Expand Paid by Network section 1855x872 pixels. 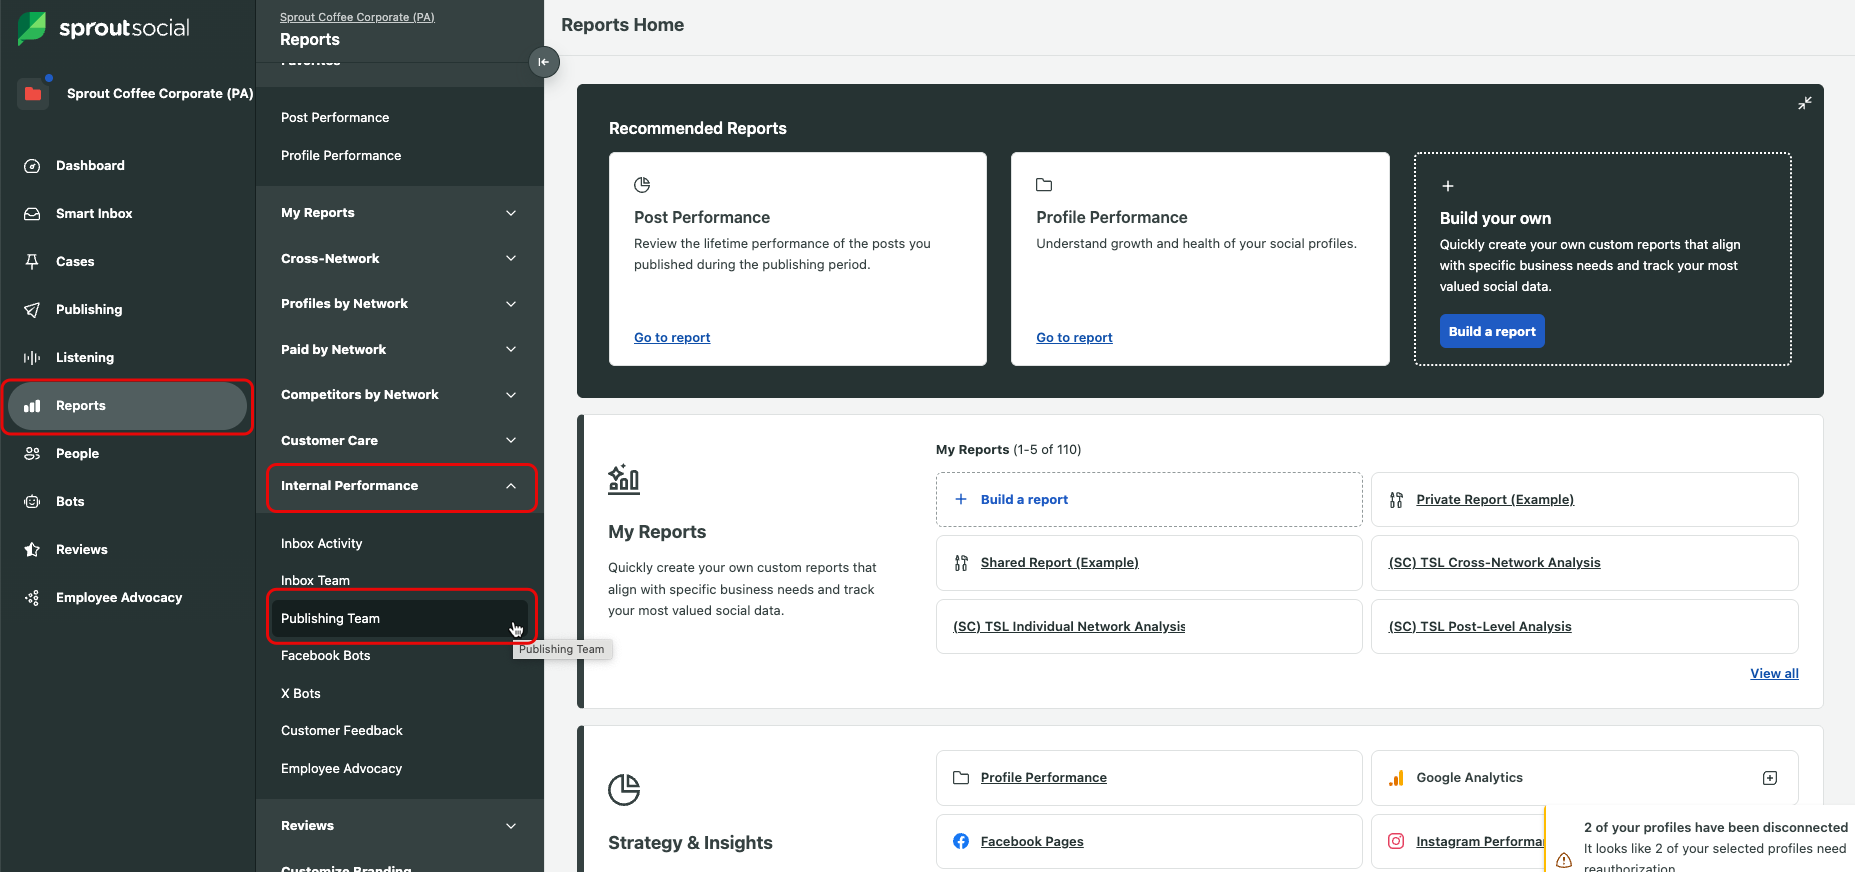(511, 349)
